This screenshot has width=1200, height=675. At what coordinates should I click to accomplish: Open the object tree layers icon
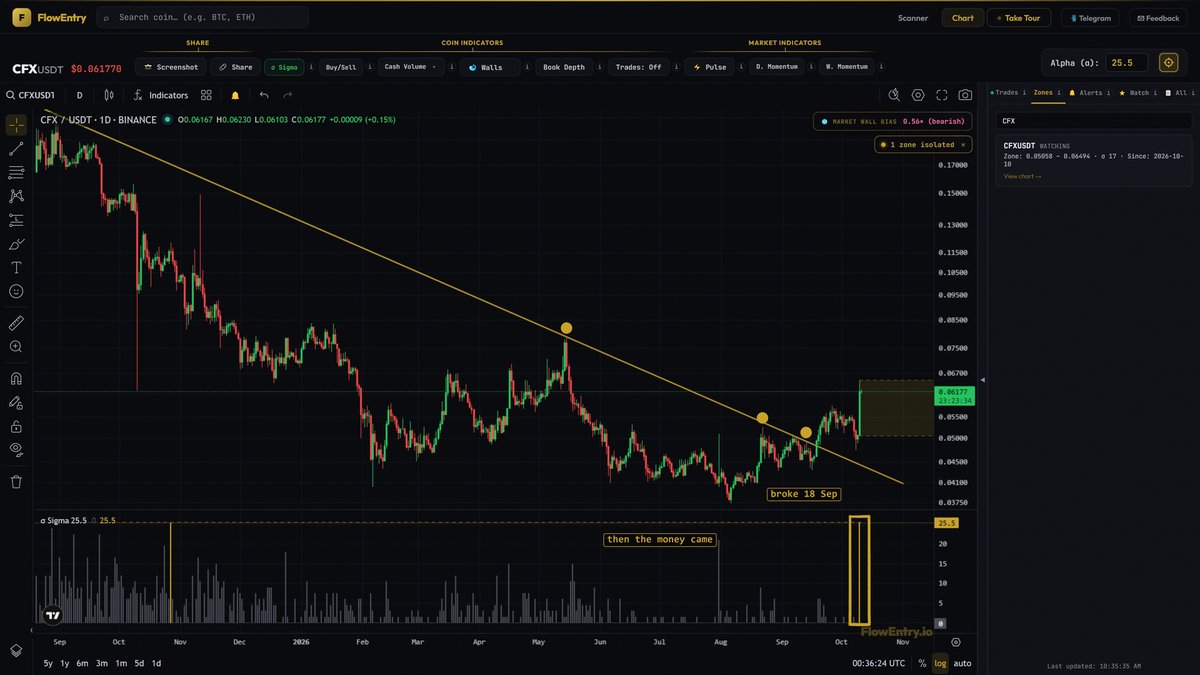[16, 650]
